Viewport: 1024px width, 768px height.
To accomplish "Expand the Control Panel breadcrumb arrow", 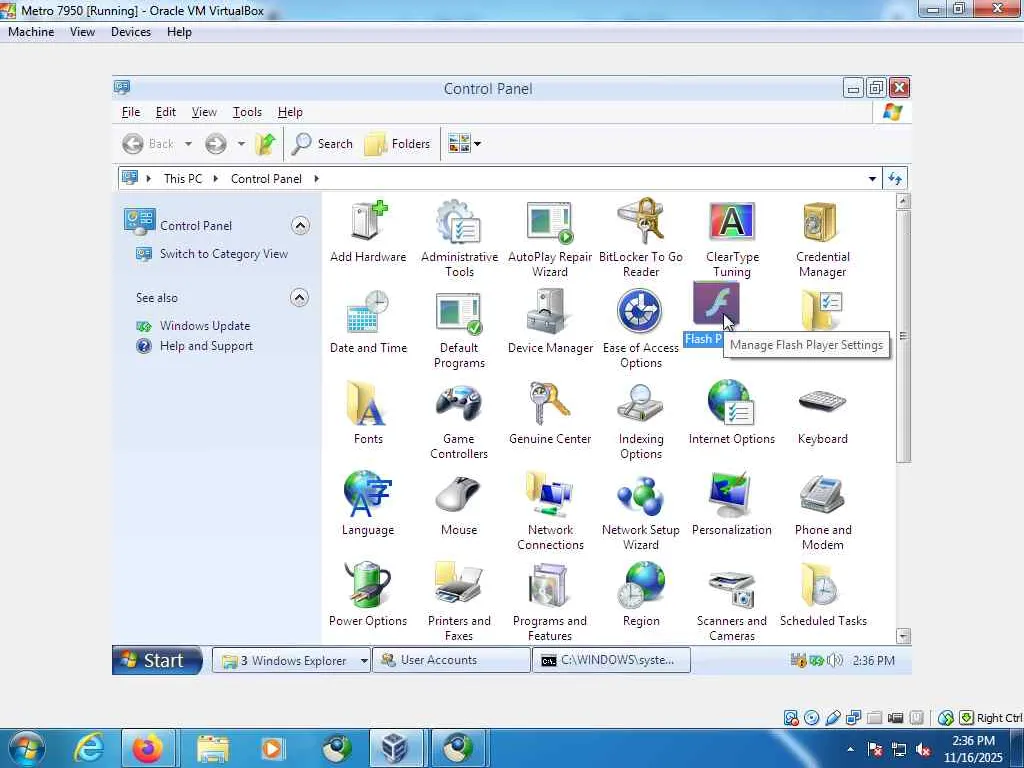I will tap(316, 179).
